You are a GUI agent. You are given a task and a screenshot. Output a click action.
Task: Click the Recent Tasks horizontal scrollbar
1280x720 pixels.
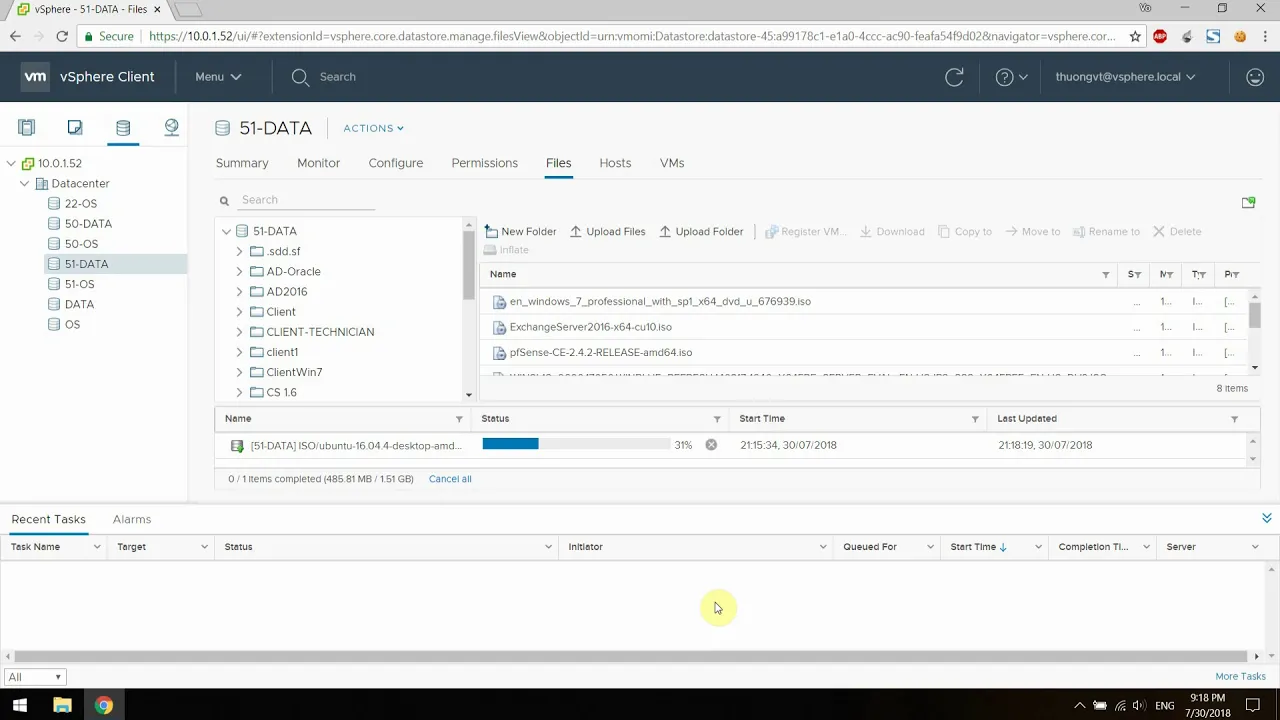[x=632, y=656]
